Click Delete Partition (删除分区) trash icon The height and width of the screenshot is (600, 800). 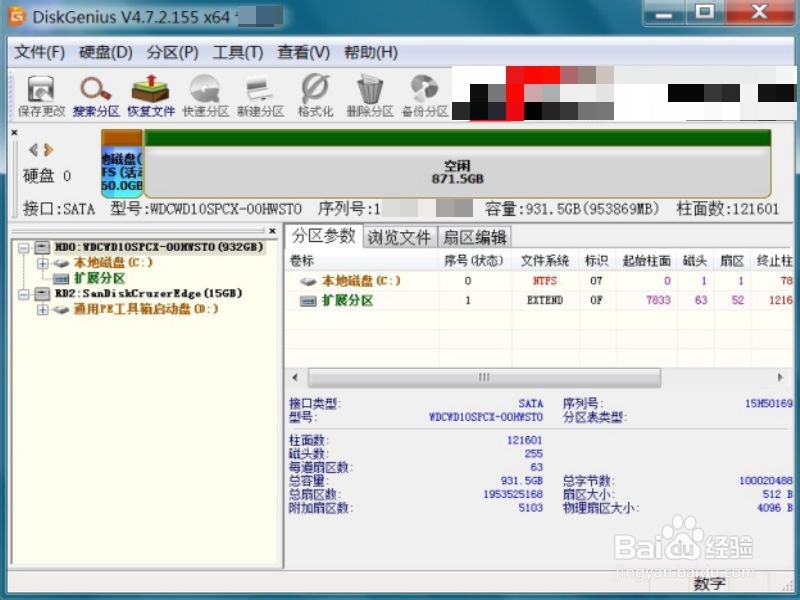point(370,96)
